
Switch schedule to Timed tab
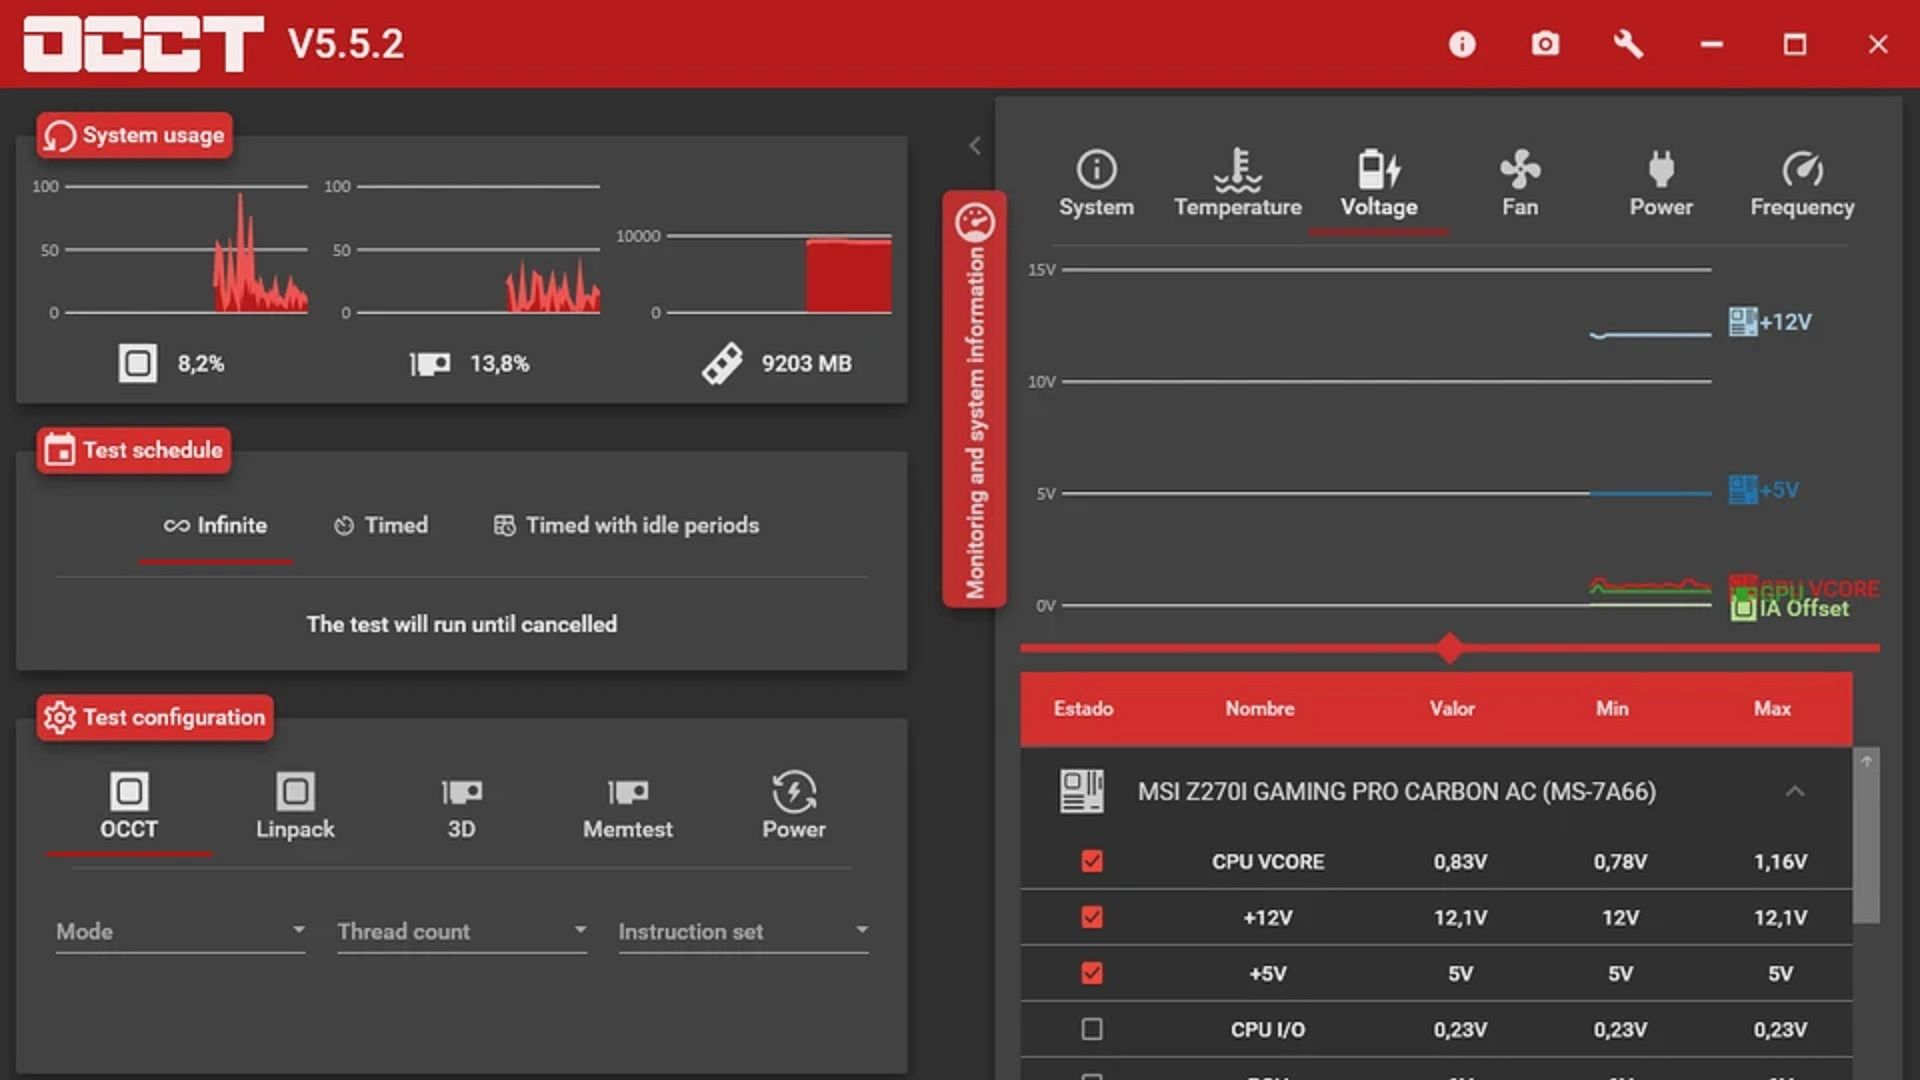(x=381, y=525)
